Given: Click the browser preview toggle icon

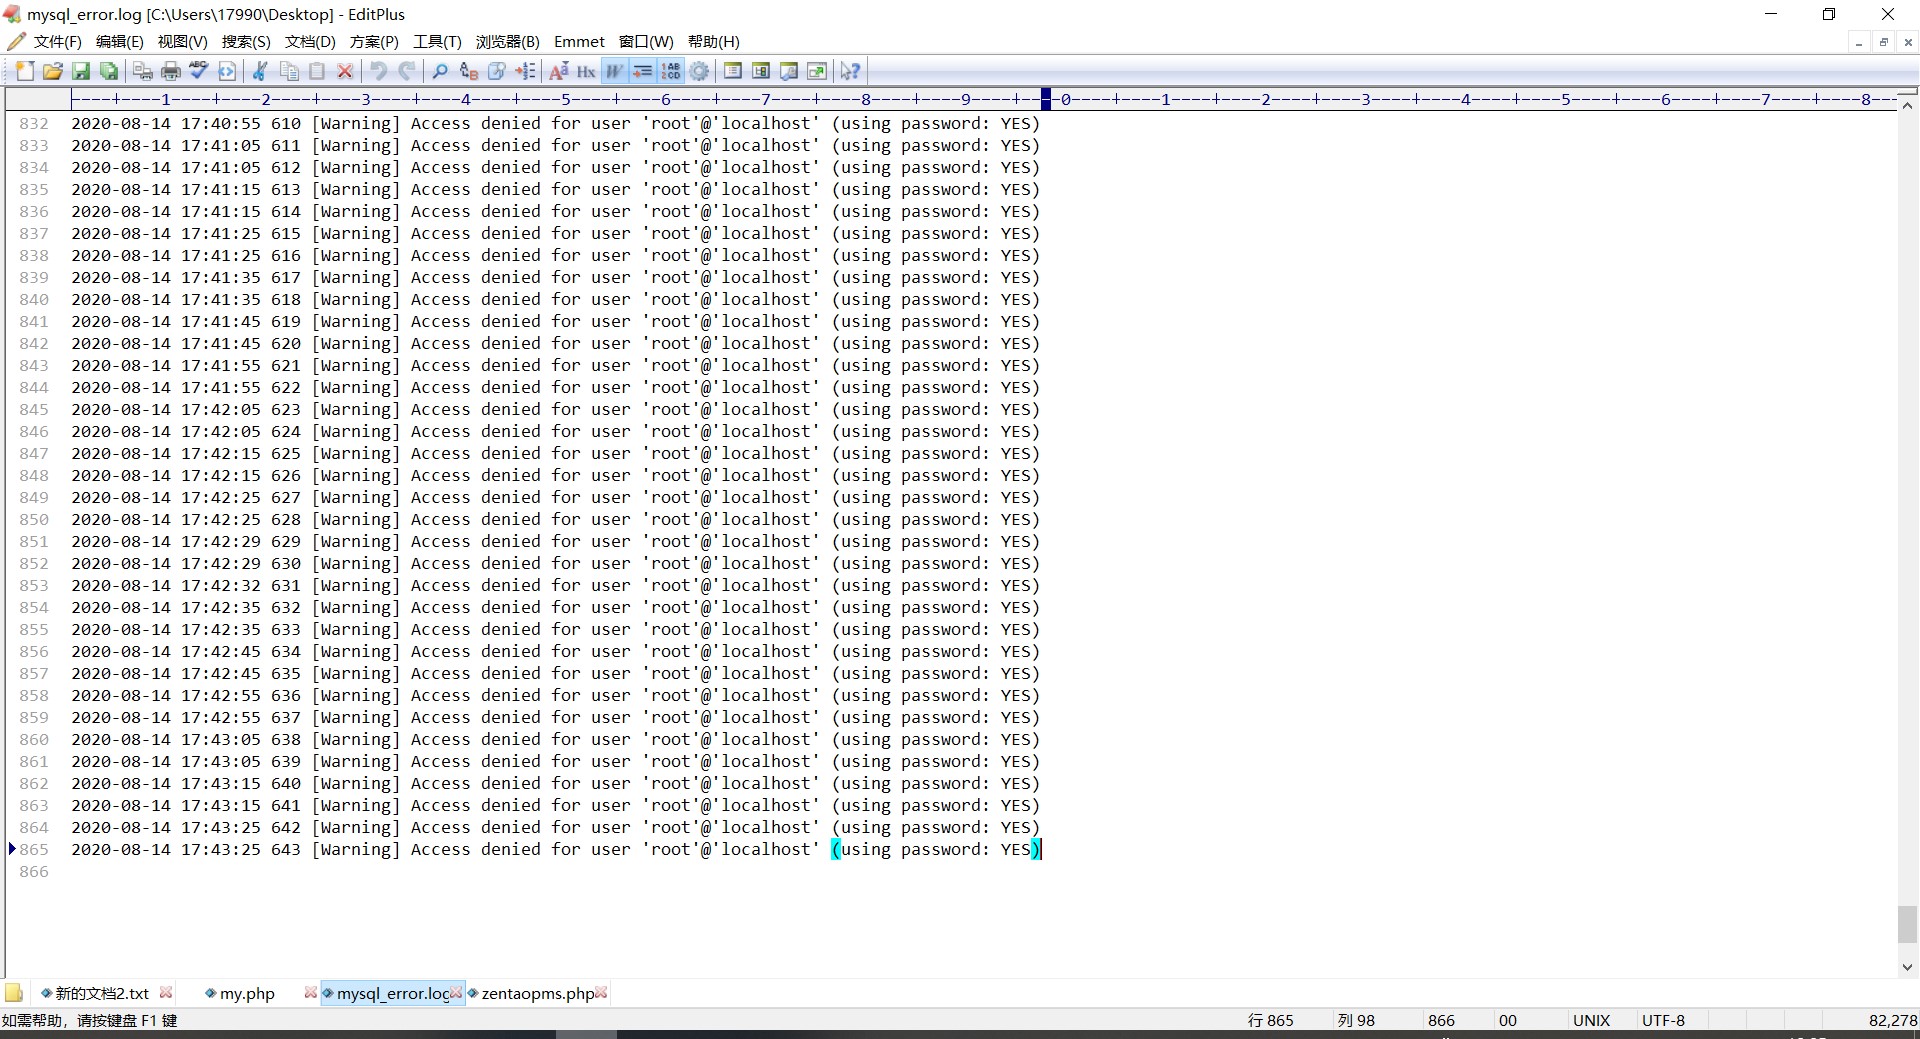Looking at the screenshot, I should tap(227, 71).
